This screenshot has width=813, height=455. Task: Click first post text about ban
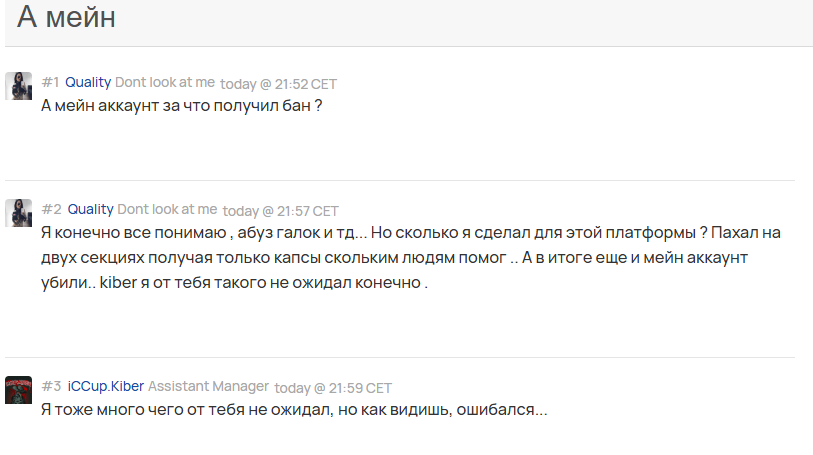(x=181, y=106)
